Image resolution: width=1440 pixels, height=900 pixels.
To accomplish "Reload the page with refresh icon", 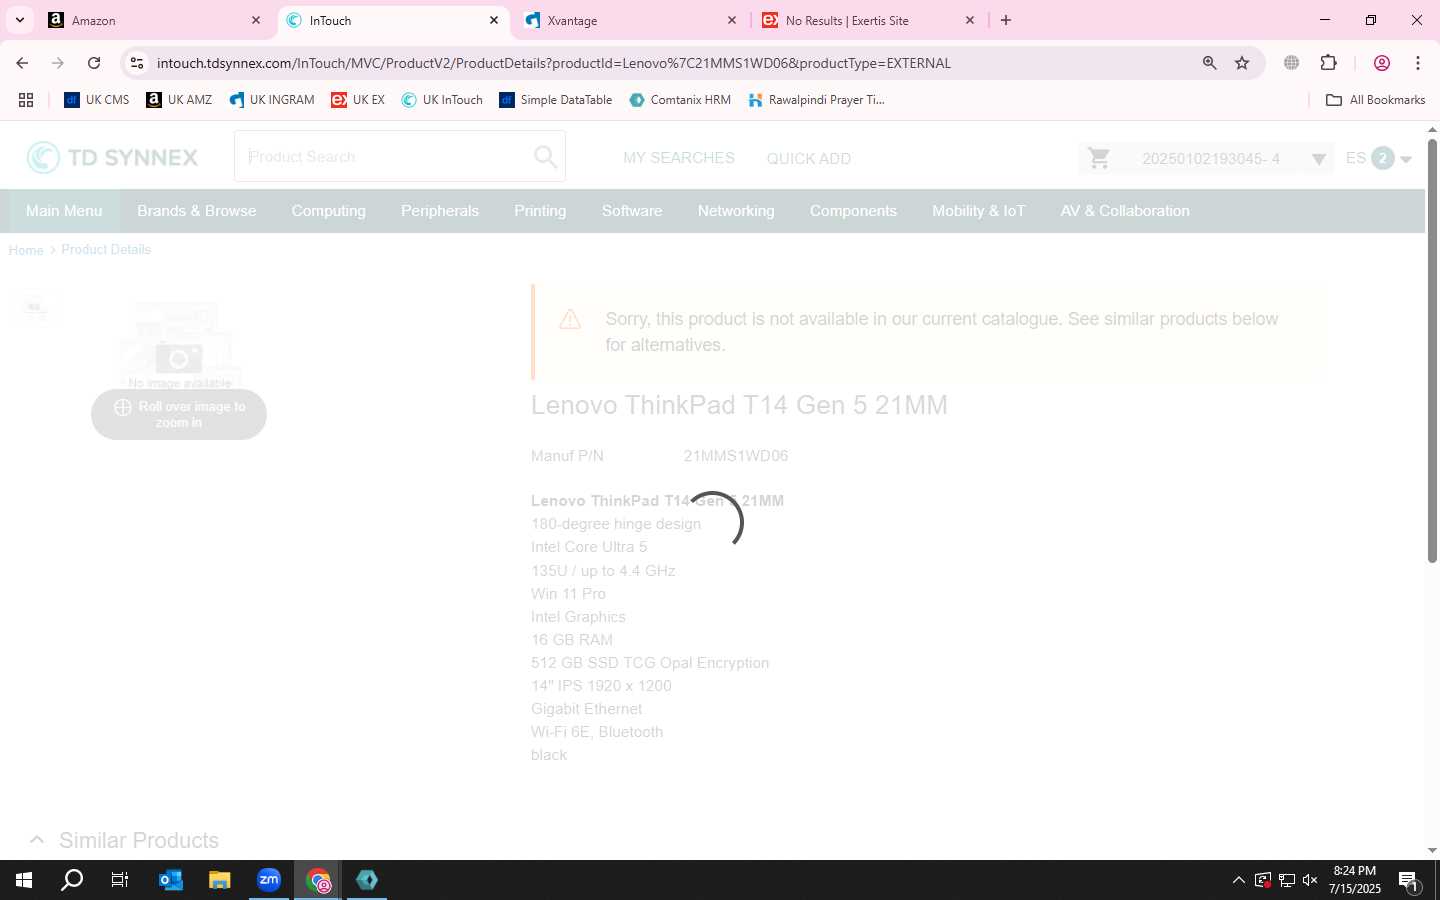I will click(x=94, y=63).
